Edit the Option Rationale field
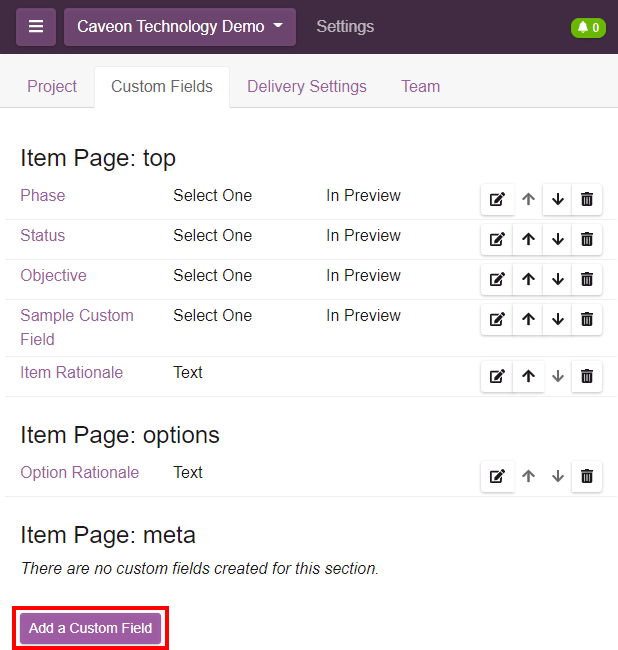Viewport: 618px width, 650px height. pos(497,476)
